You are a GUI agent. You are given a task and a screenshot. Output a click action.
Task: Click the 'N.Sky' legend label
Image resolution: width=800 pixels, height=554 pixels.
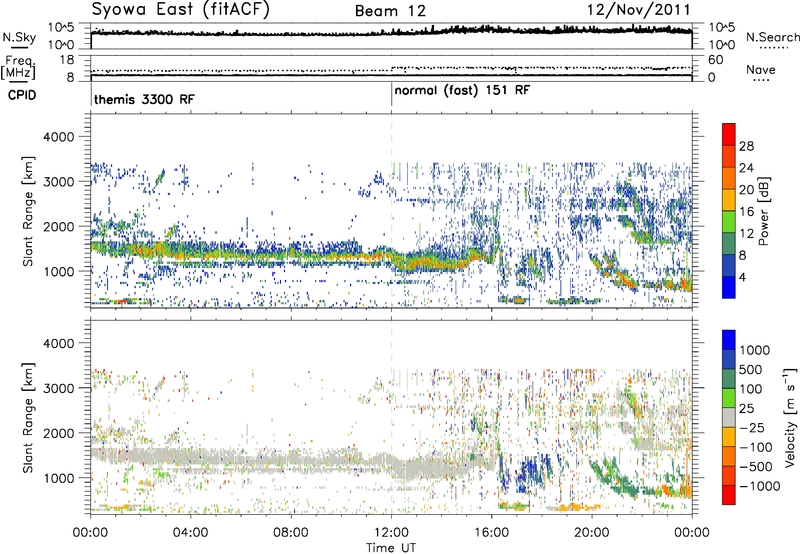19,37
